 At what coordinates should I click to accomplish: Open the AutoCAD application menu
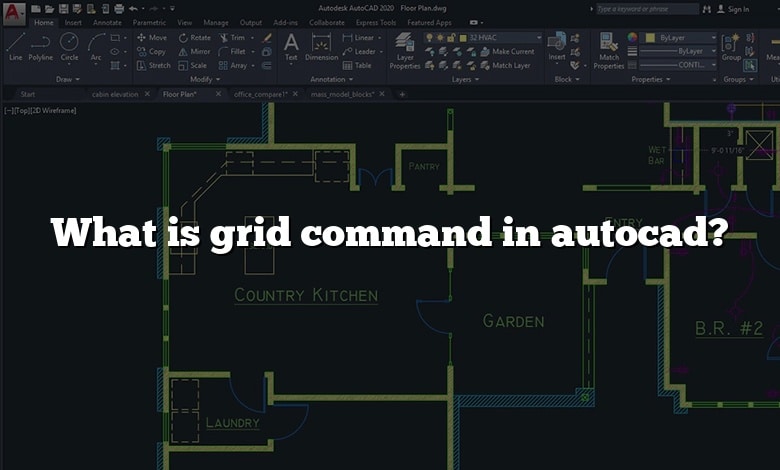[x=13, y=13]
